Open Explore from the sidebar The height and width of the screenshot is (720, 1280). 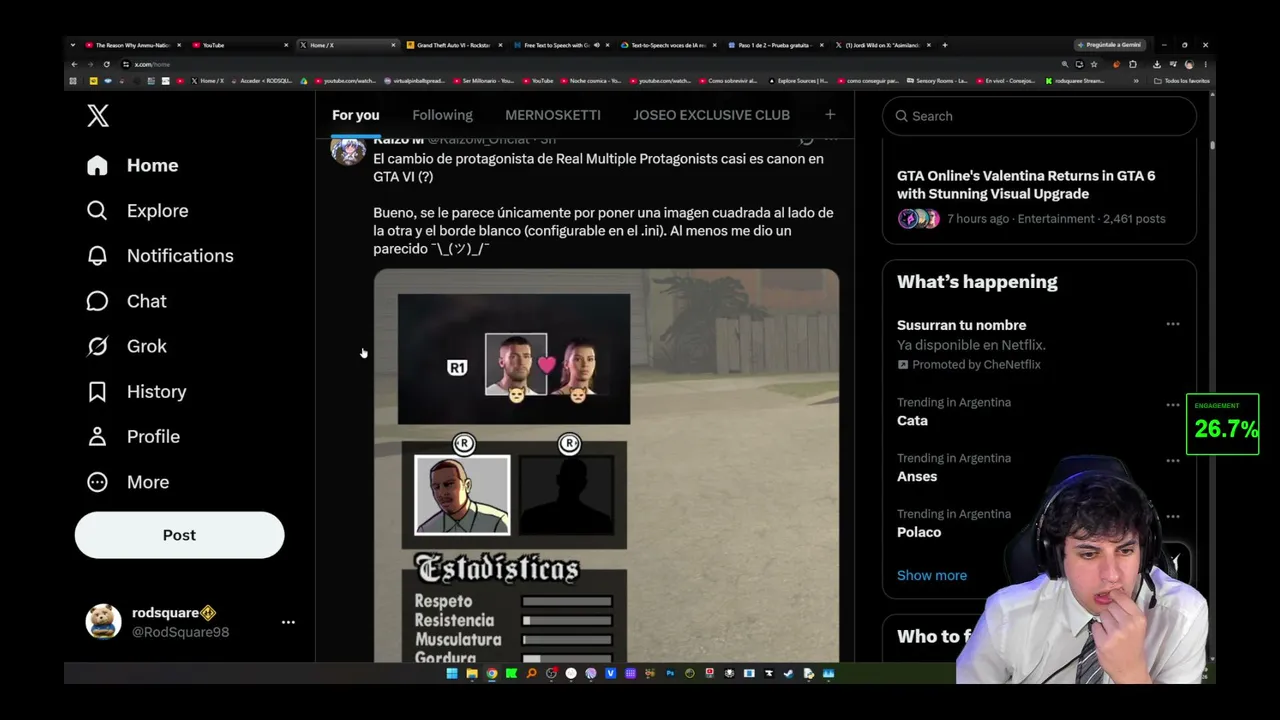138,210
